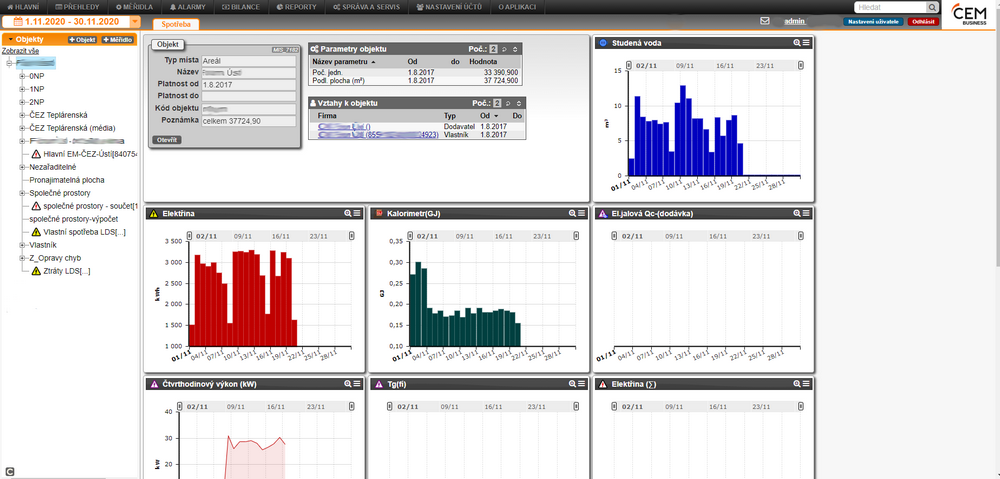The height and width of the screenshot is (479, 1000).
Task: Open the Elektřina chart hamburger menu
Action: click(357, 214)
